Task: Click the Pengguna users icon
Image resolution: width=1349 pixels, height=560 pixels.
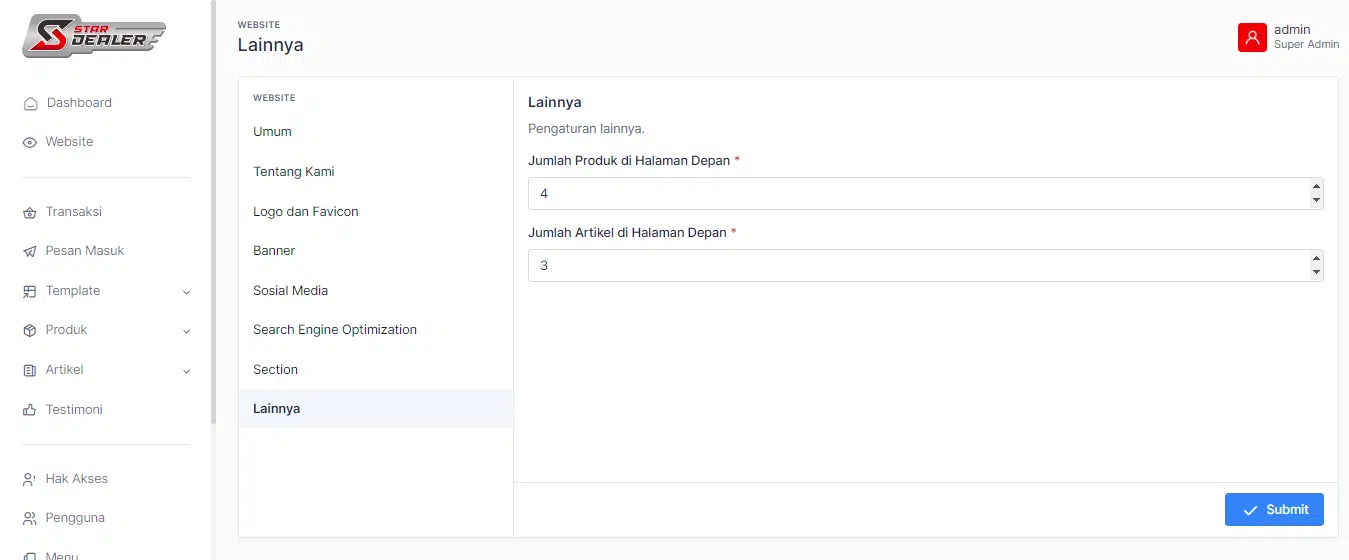Action: point(30,518)
